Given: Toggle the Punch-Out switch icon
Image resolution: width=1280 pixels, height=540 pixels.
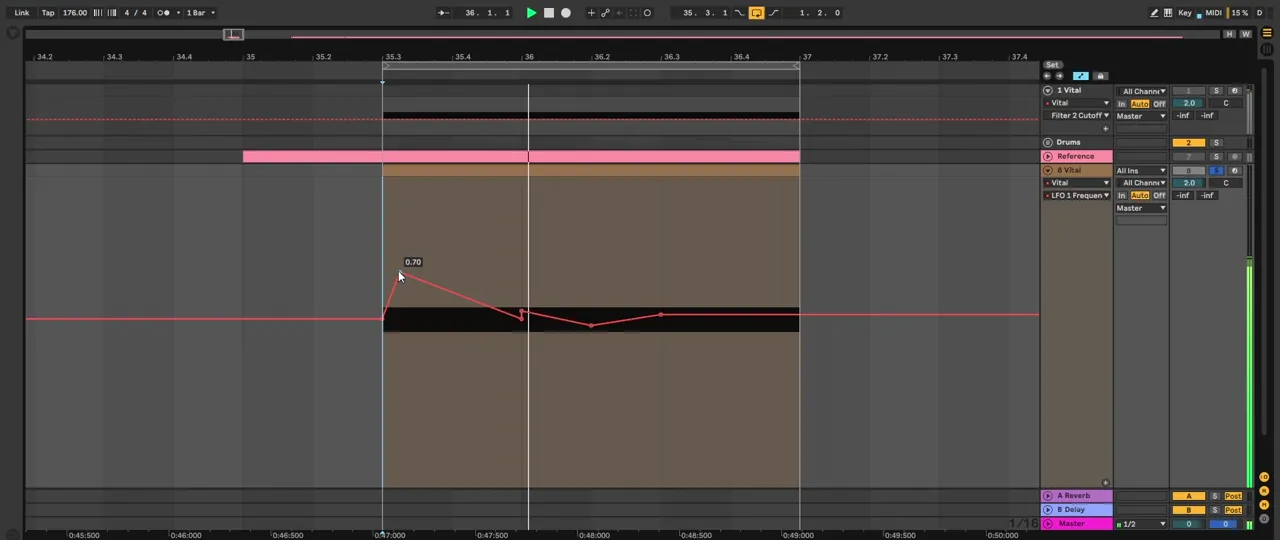Looking at the screenshot, I should pos(773,13).
